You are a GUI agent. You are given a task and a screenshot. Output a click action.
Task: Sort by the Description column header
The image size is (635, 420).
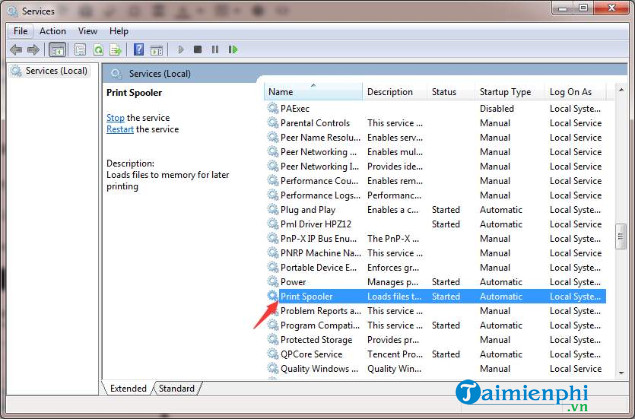coord(395,92)
